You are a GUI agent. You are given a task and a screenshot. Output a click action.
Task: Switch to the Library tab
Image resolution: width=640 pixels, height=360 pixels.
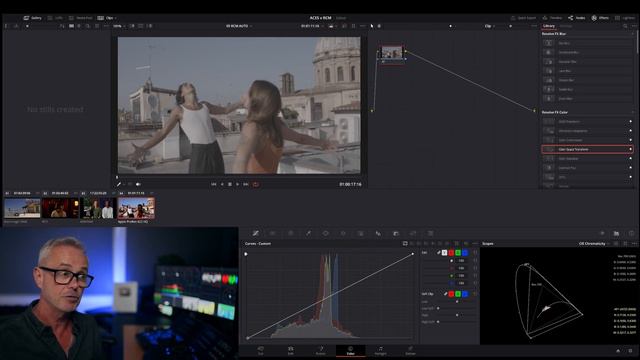[549, 26]
